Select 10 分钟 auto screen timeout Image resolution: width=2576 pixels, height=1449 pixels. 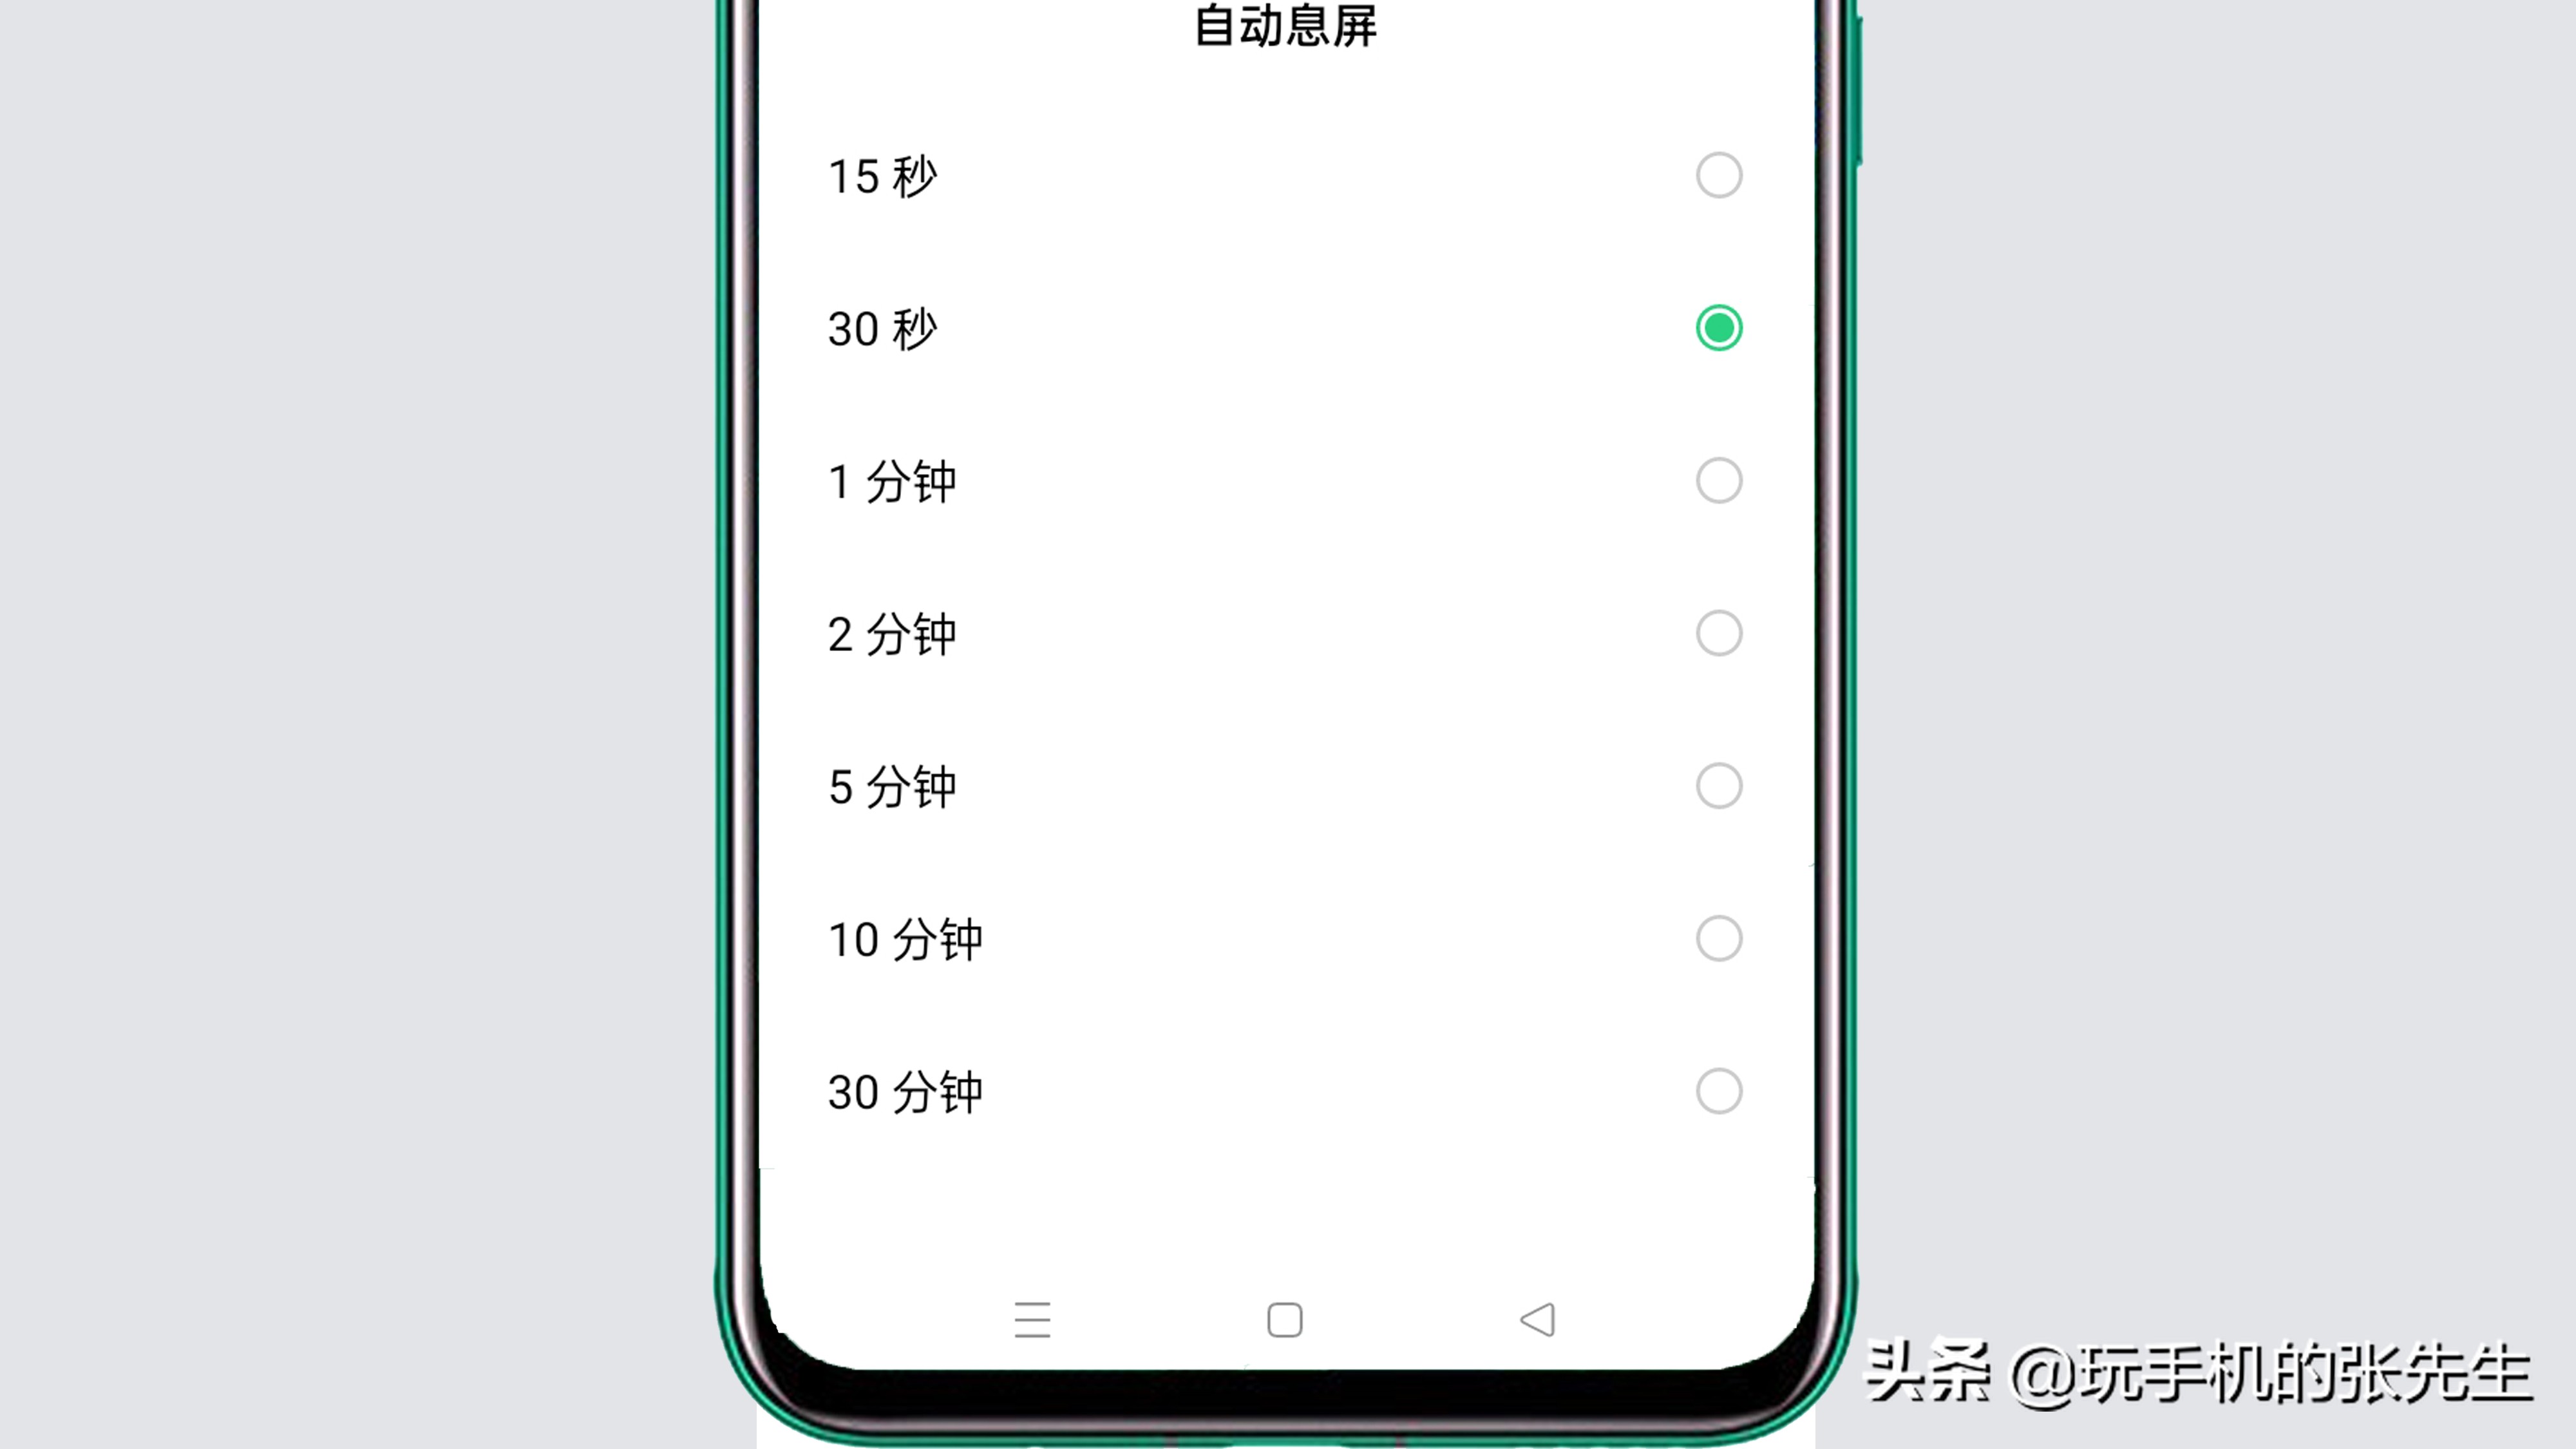click(1718, 938)
